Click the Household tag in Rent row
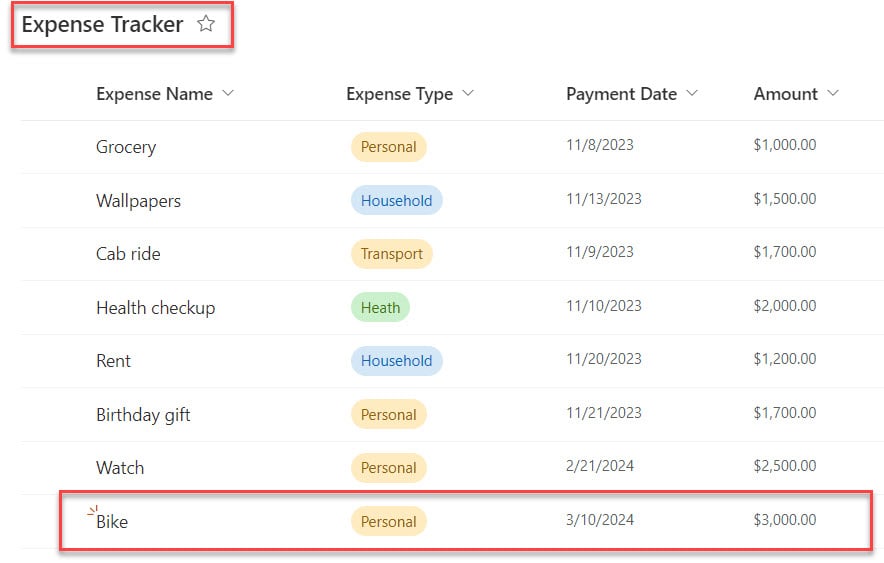The height and width of the screenshot is (563, 884). (396, 361)
